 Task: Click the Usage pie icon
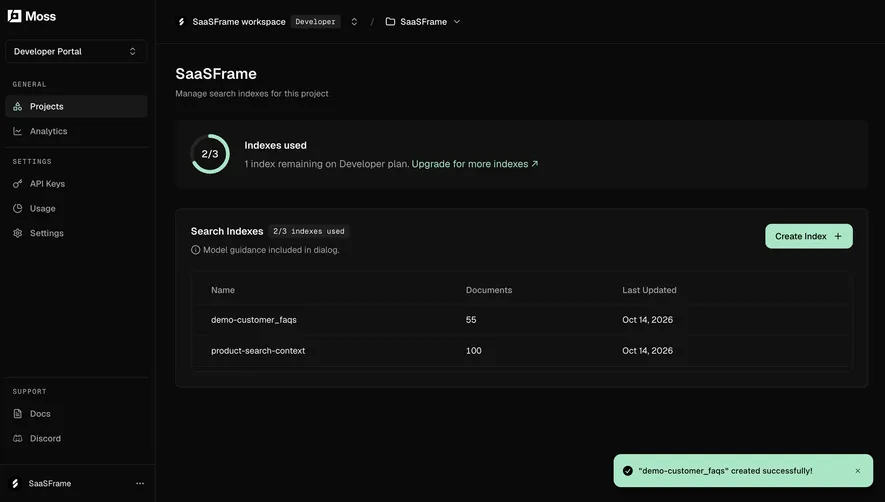click(x=17, y=208)
